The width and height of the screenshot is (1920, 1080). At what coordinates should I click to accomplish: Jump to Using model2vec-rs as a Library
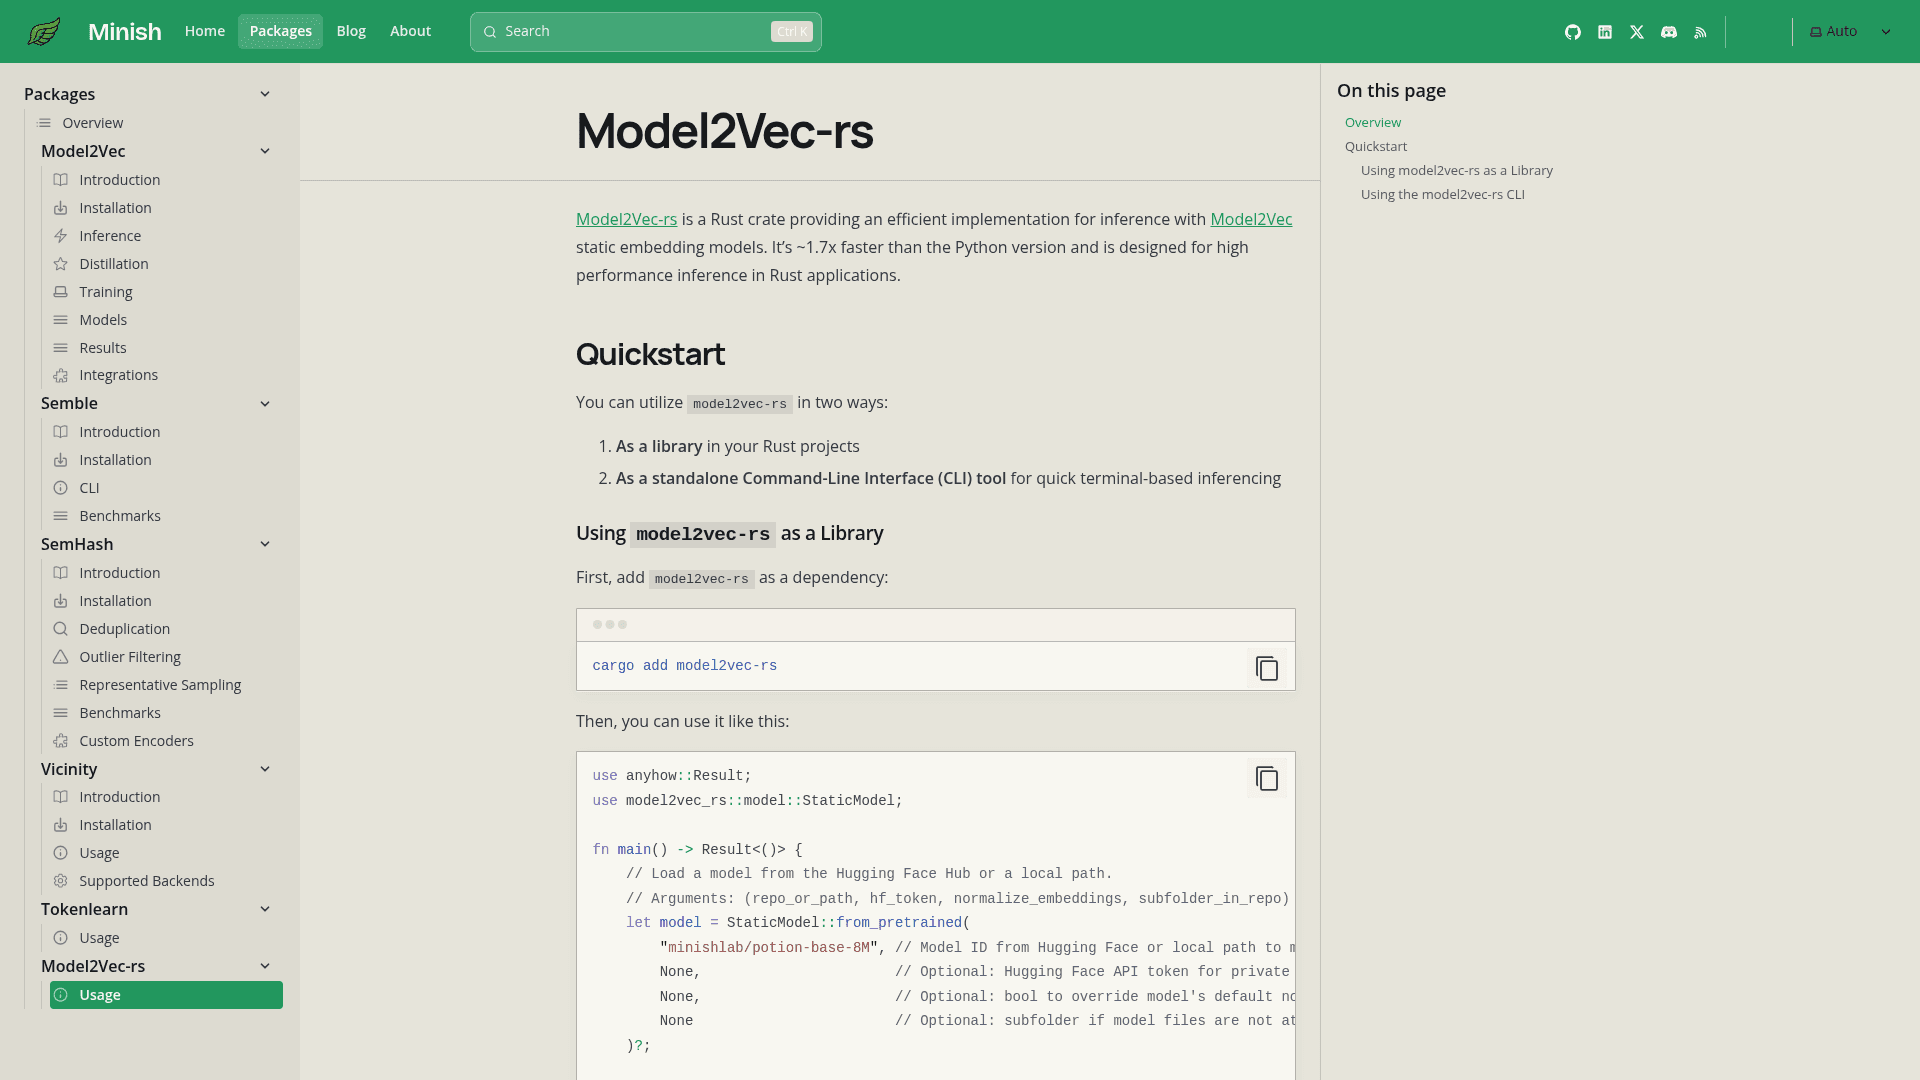tap(1457, 170)
